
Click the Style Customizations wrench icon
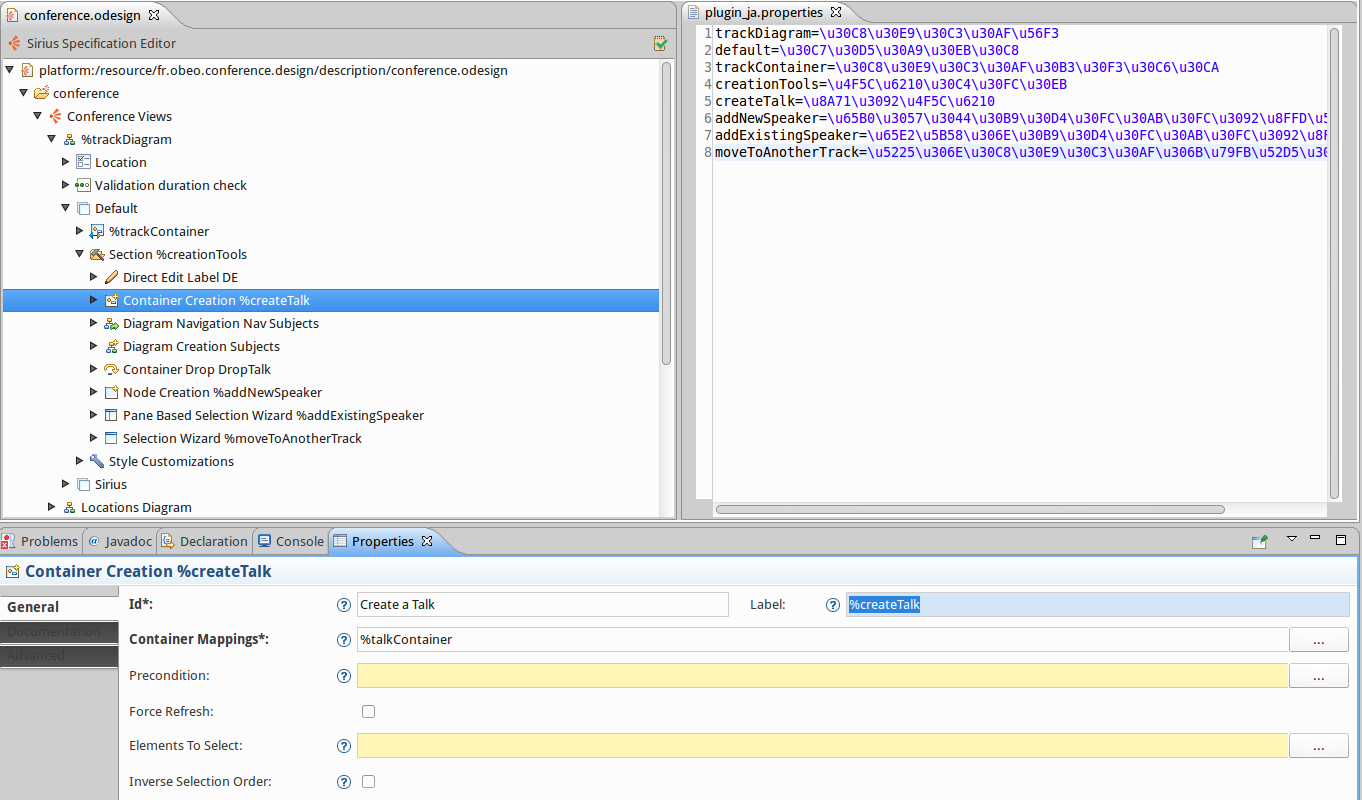[x=97, y=461]
